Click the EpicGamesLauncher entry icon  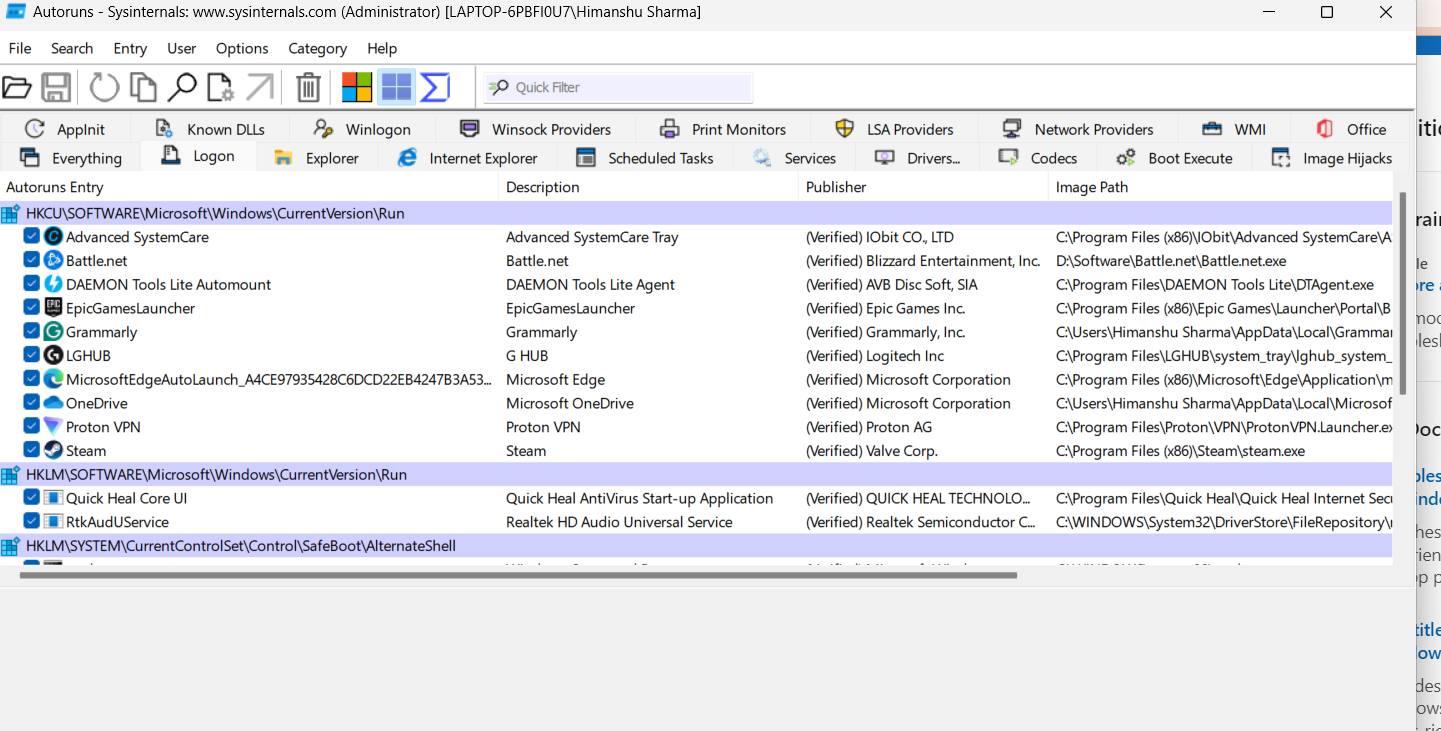coord(53,308)
